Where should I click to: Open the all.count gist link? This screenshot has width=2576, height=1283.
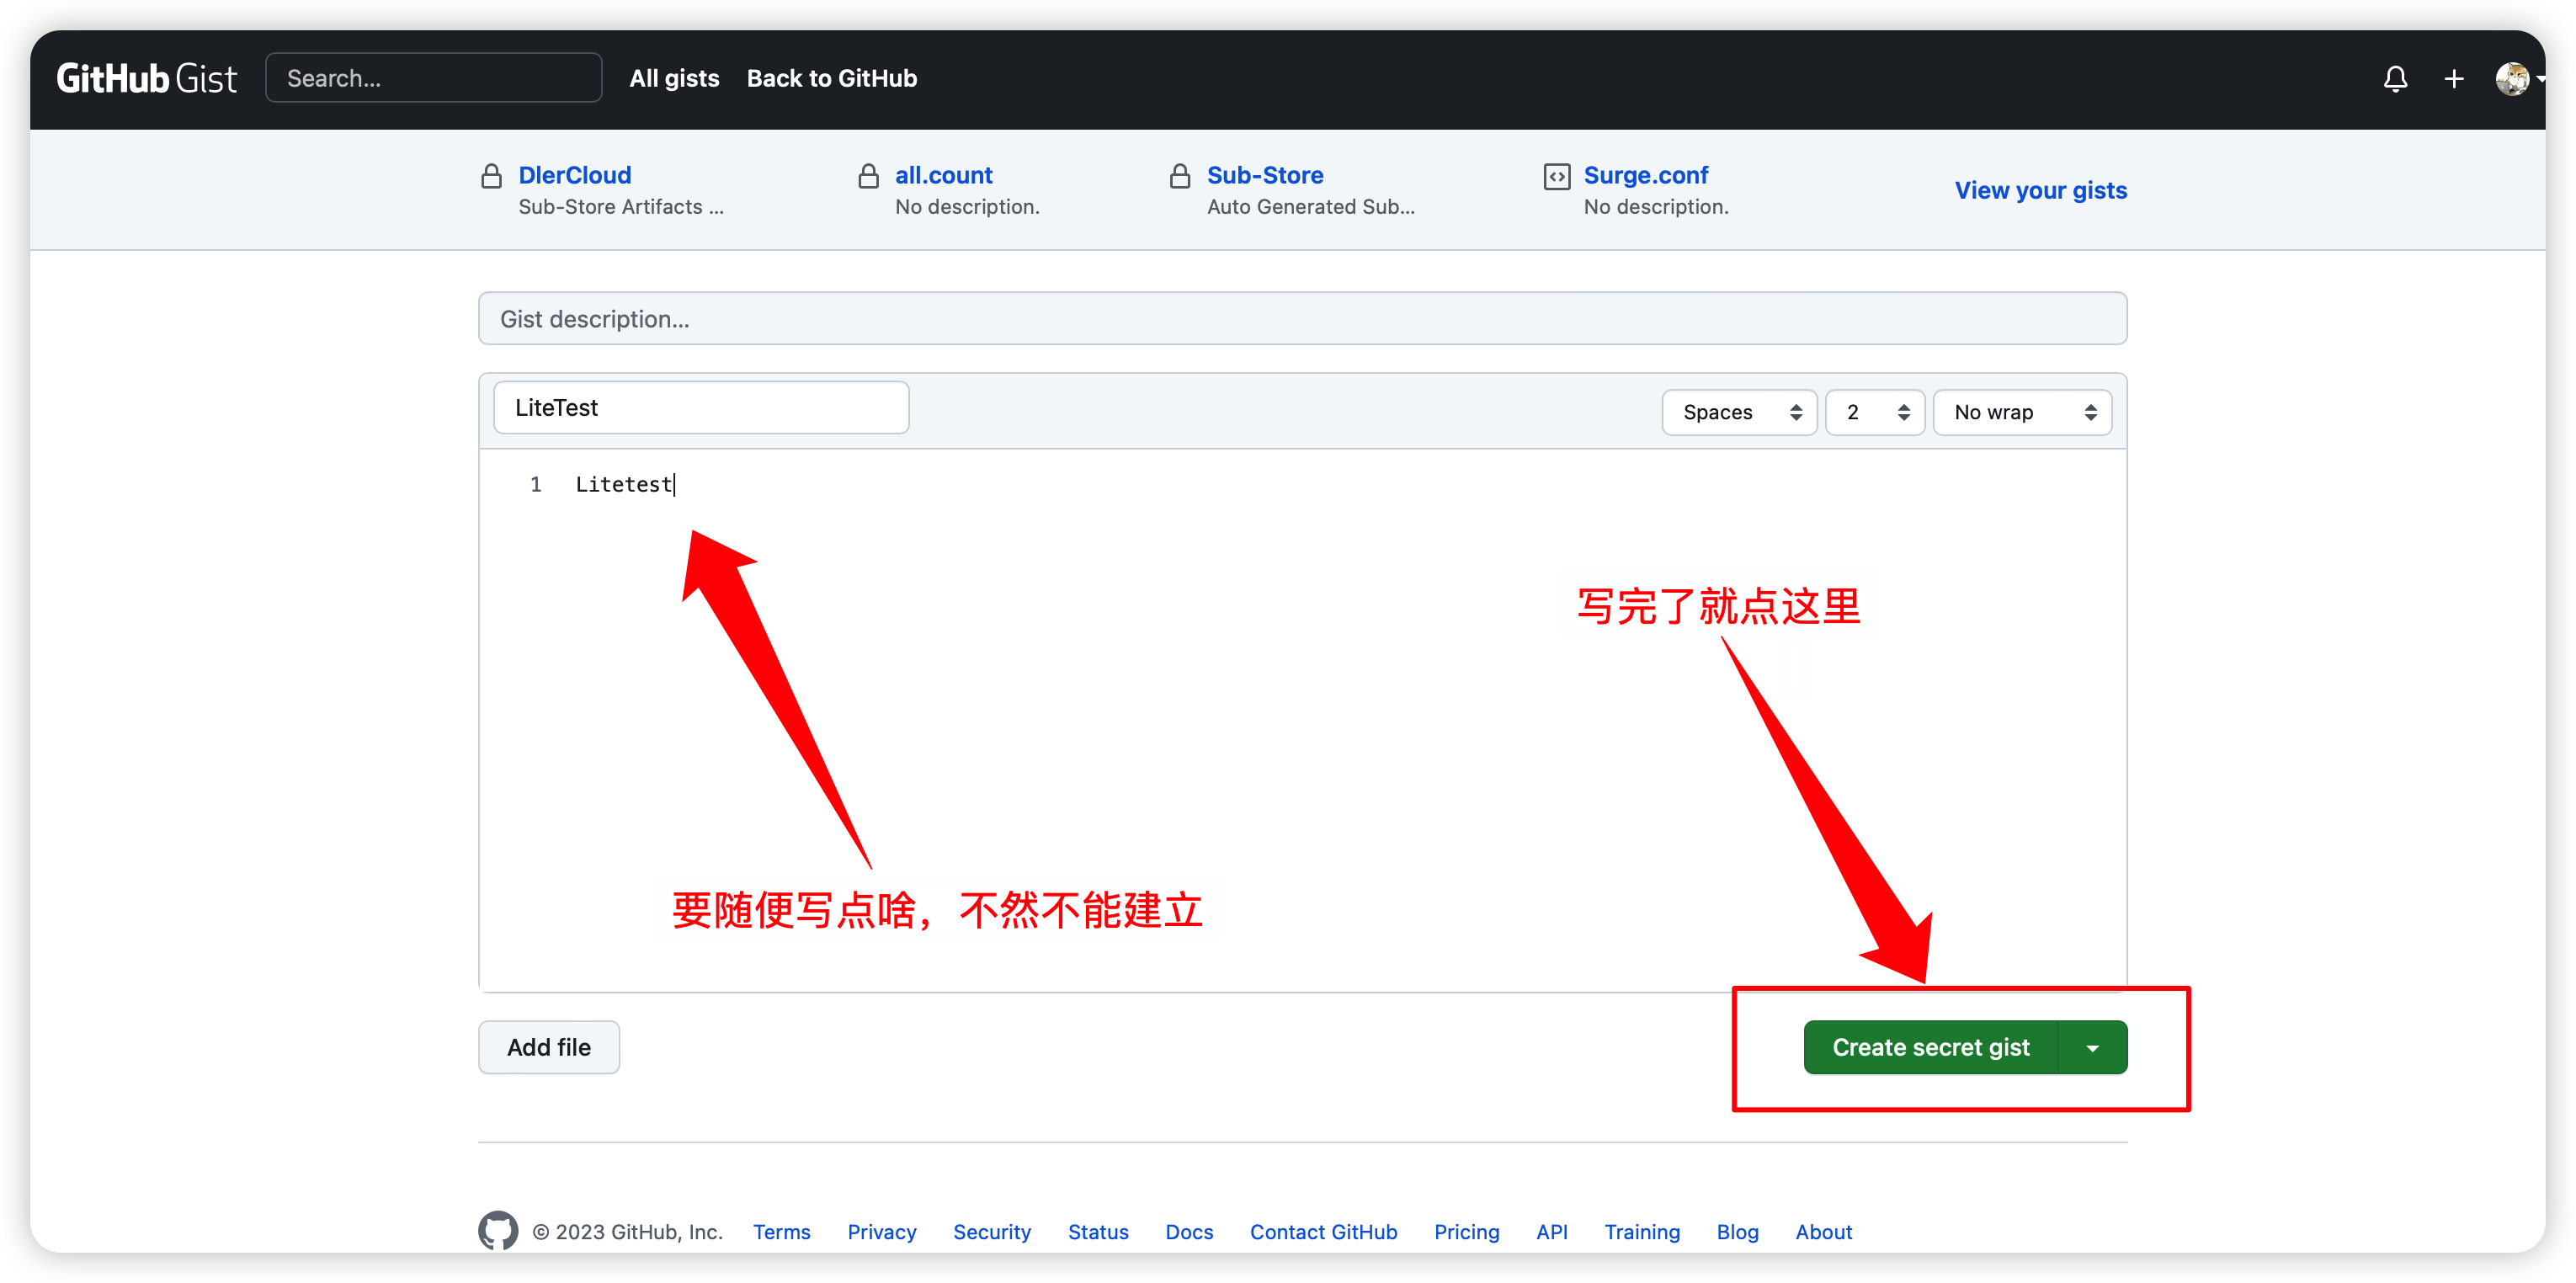coord(943,175)
